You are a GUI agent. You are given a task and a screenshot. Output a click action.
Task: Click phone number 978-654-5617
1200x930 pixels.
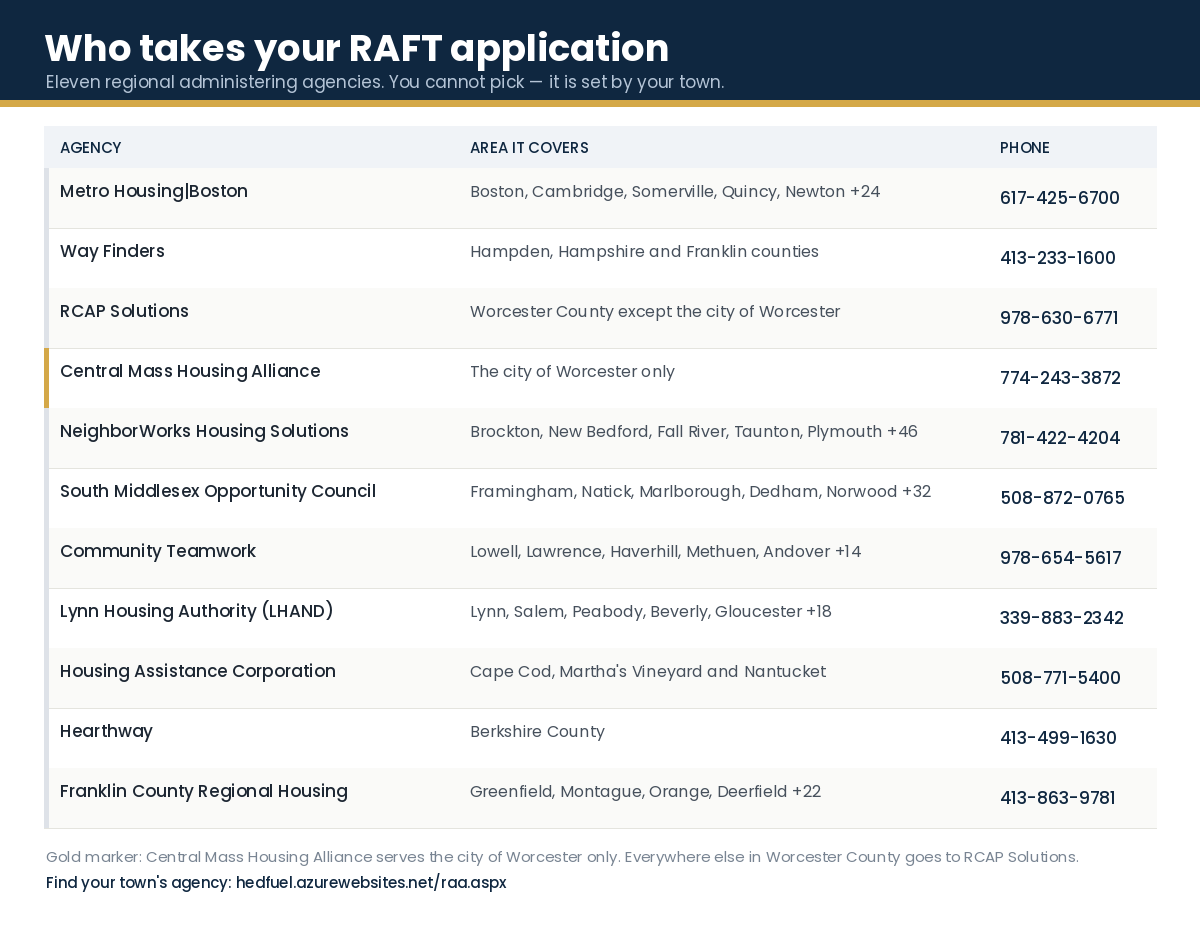point(1061,558)
